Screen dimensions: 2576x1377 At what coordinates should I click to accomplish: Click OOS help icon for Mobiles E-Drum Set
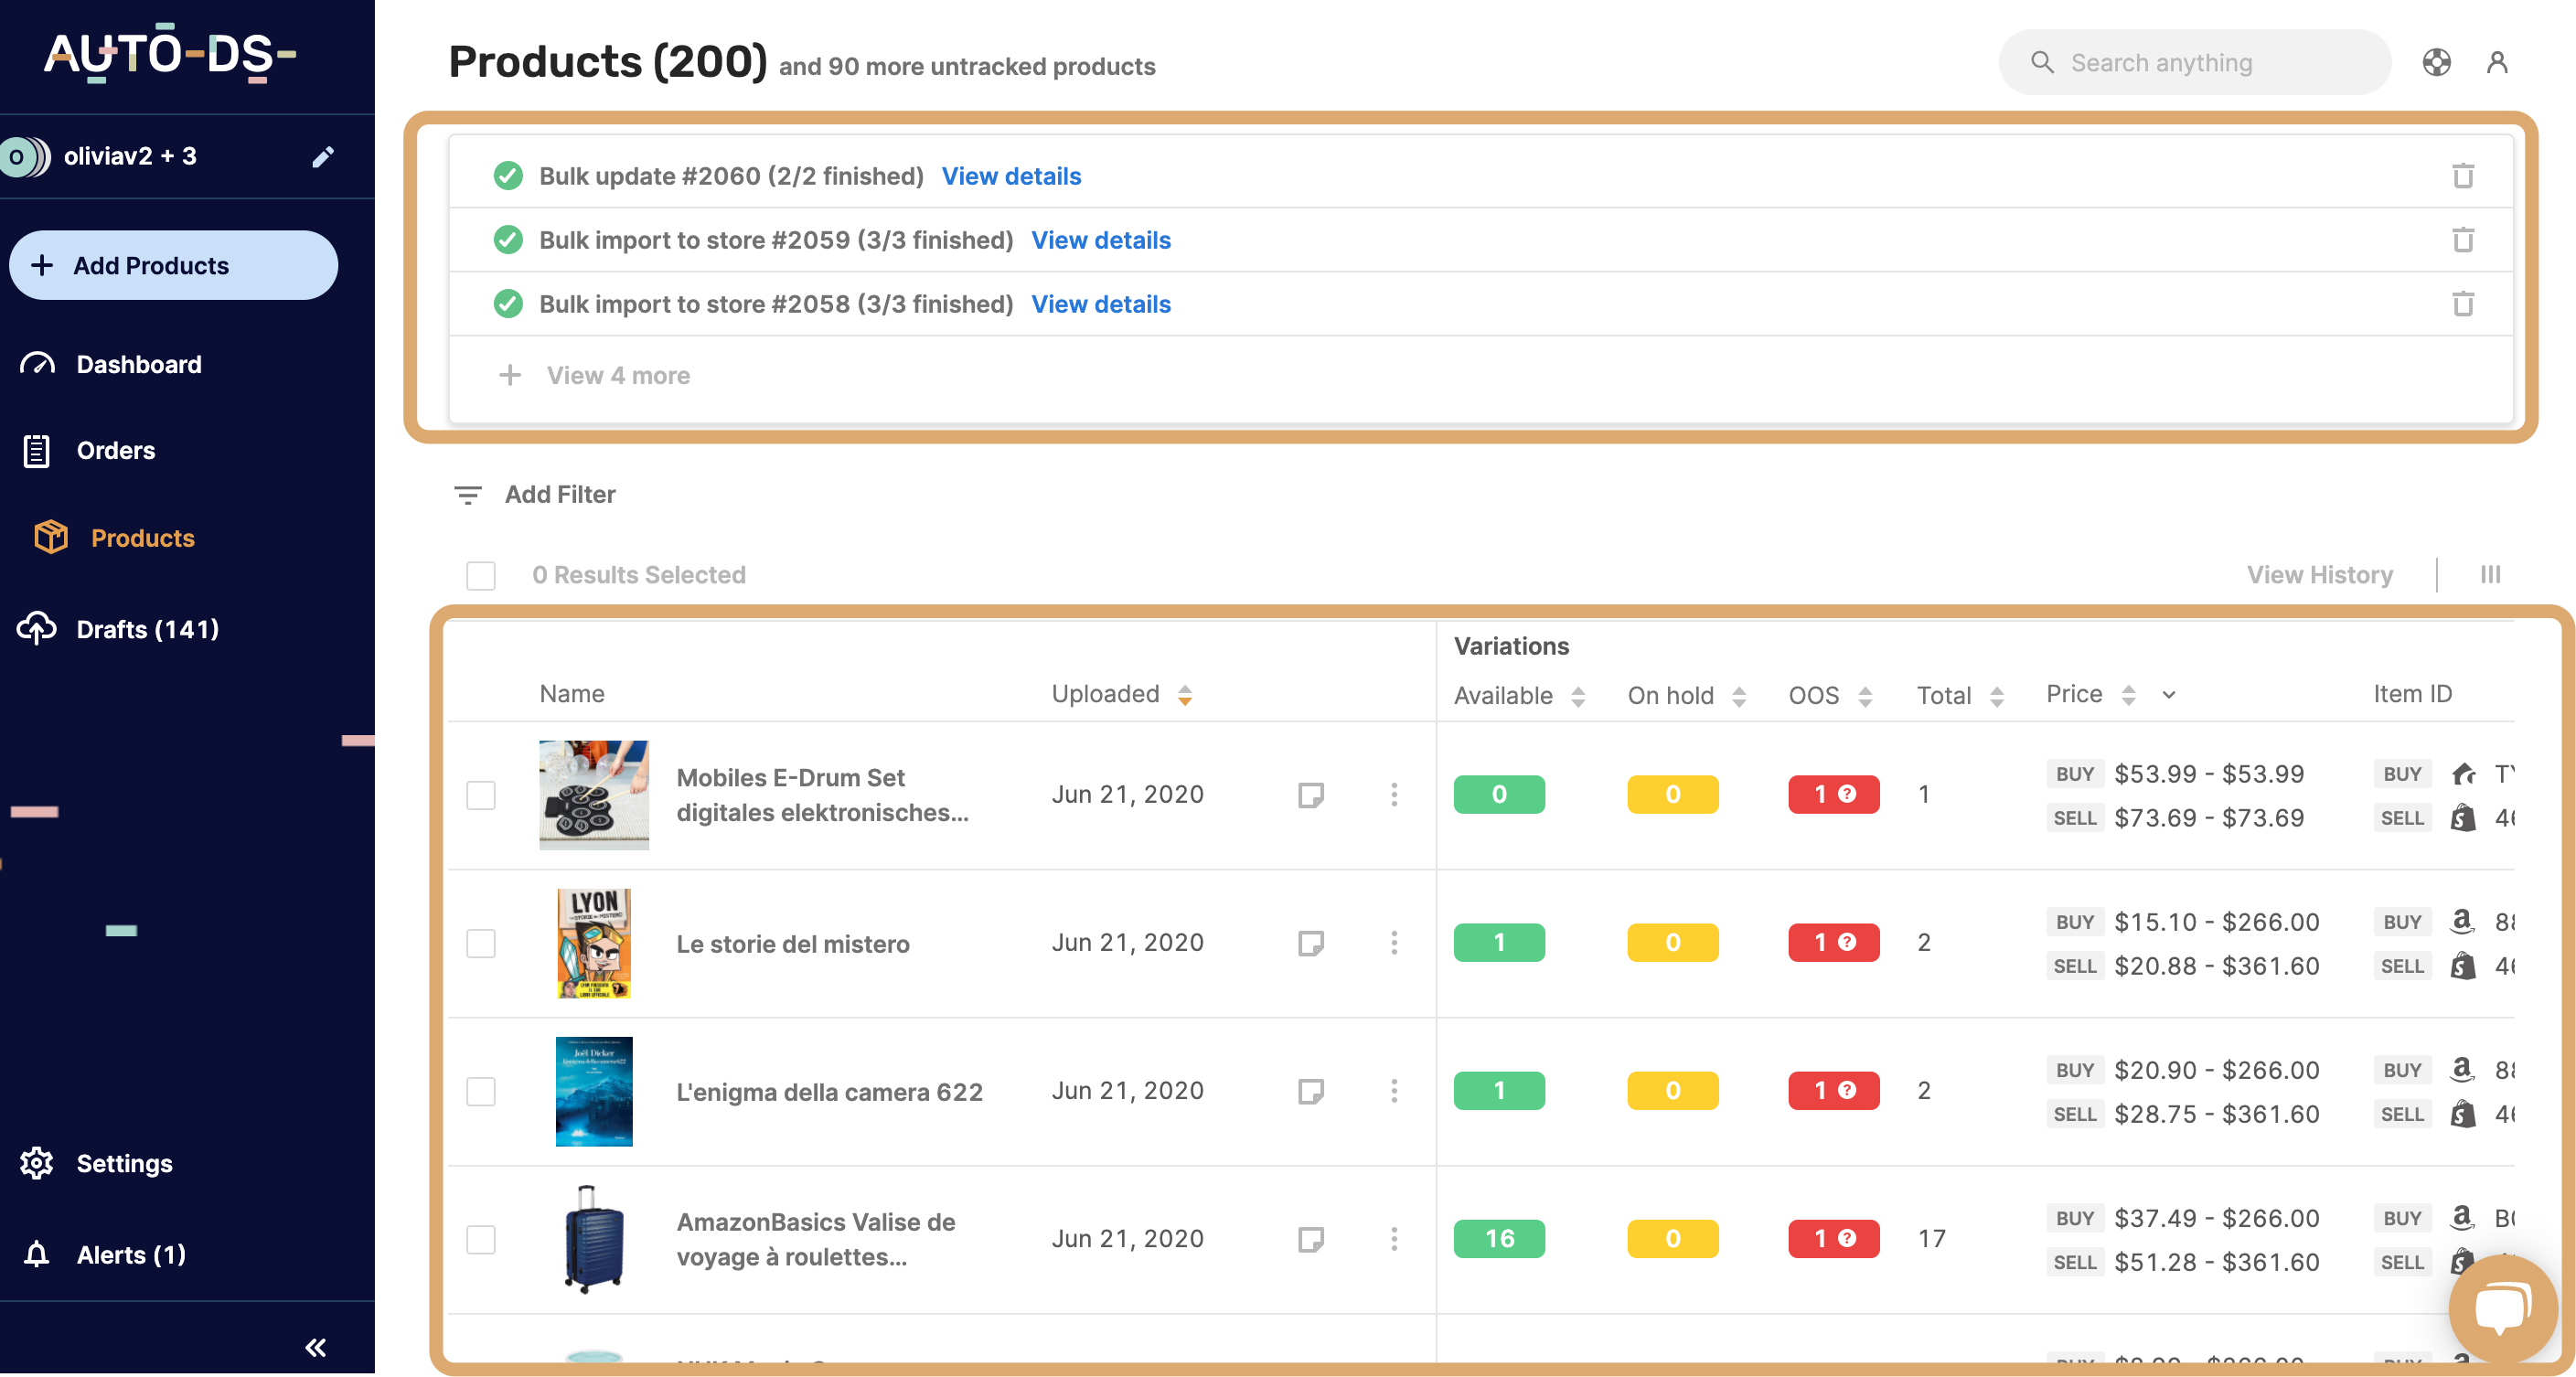point(1847,794)
